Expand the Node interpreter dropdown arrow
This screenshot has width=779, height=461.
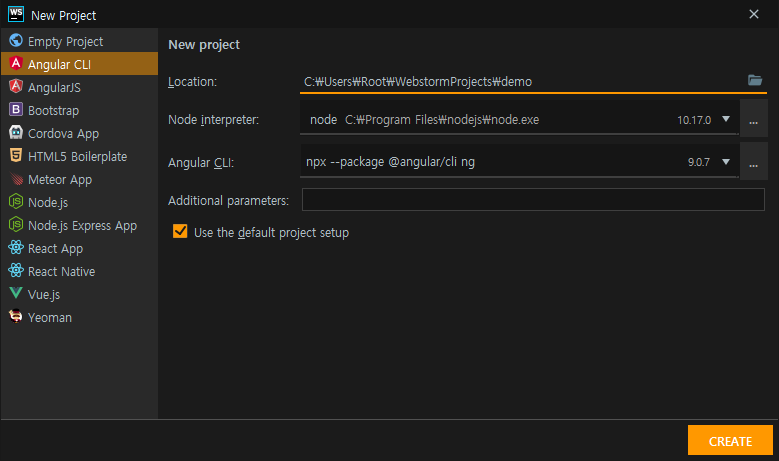point(726,119)
